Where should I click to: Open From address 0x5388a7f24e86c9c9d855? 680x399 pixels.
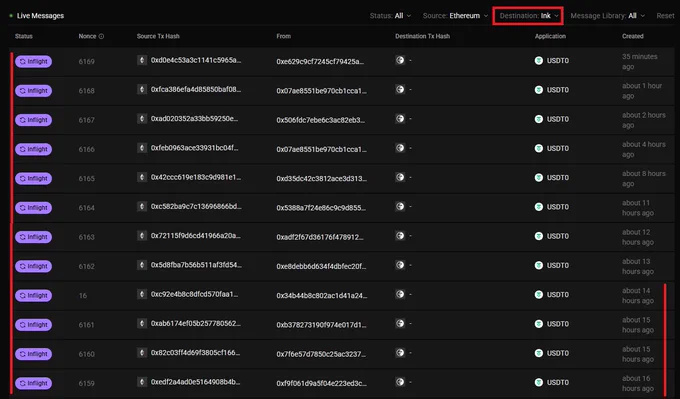[321, 208]
